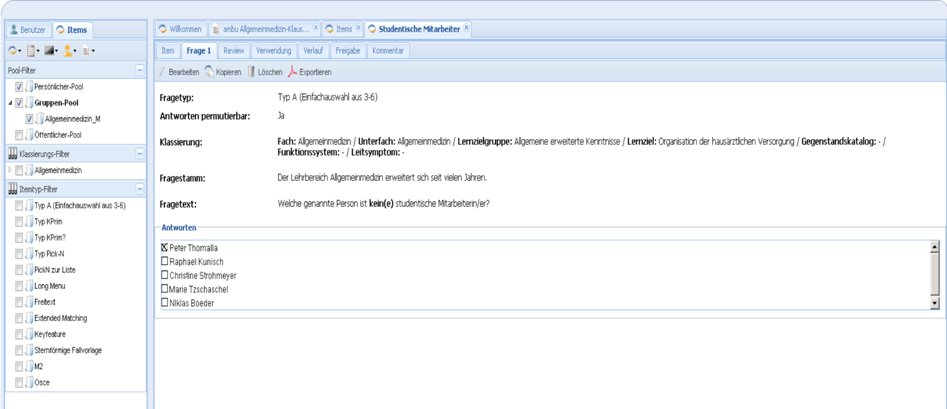Click the Itemtyp-Filter panel icon

12,188
